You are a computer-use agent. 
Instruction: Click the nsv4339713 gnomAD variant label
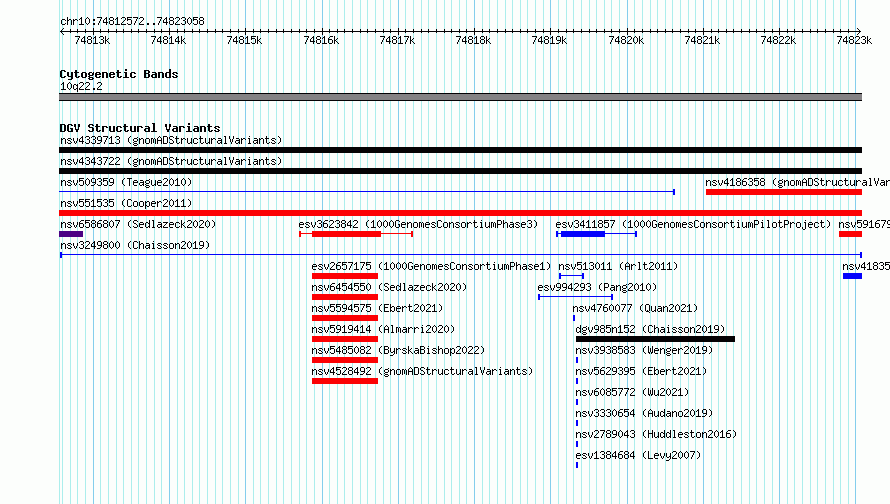171,140
